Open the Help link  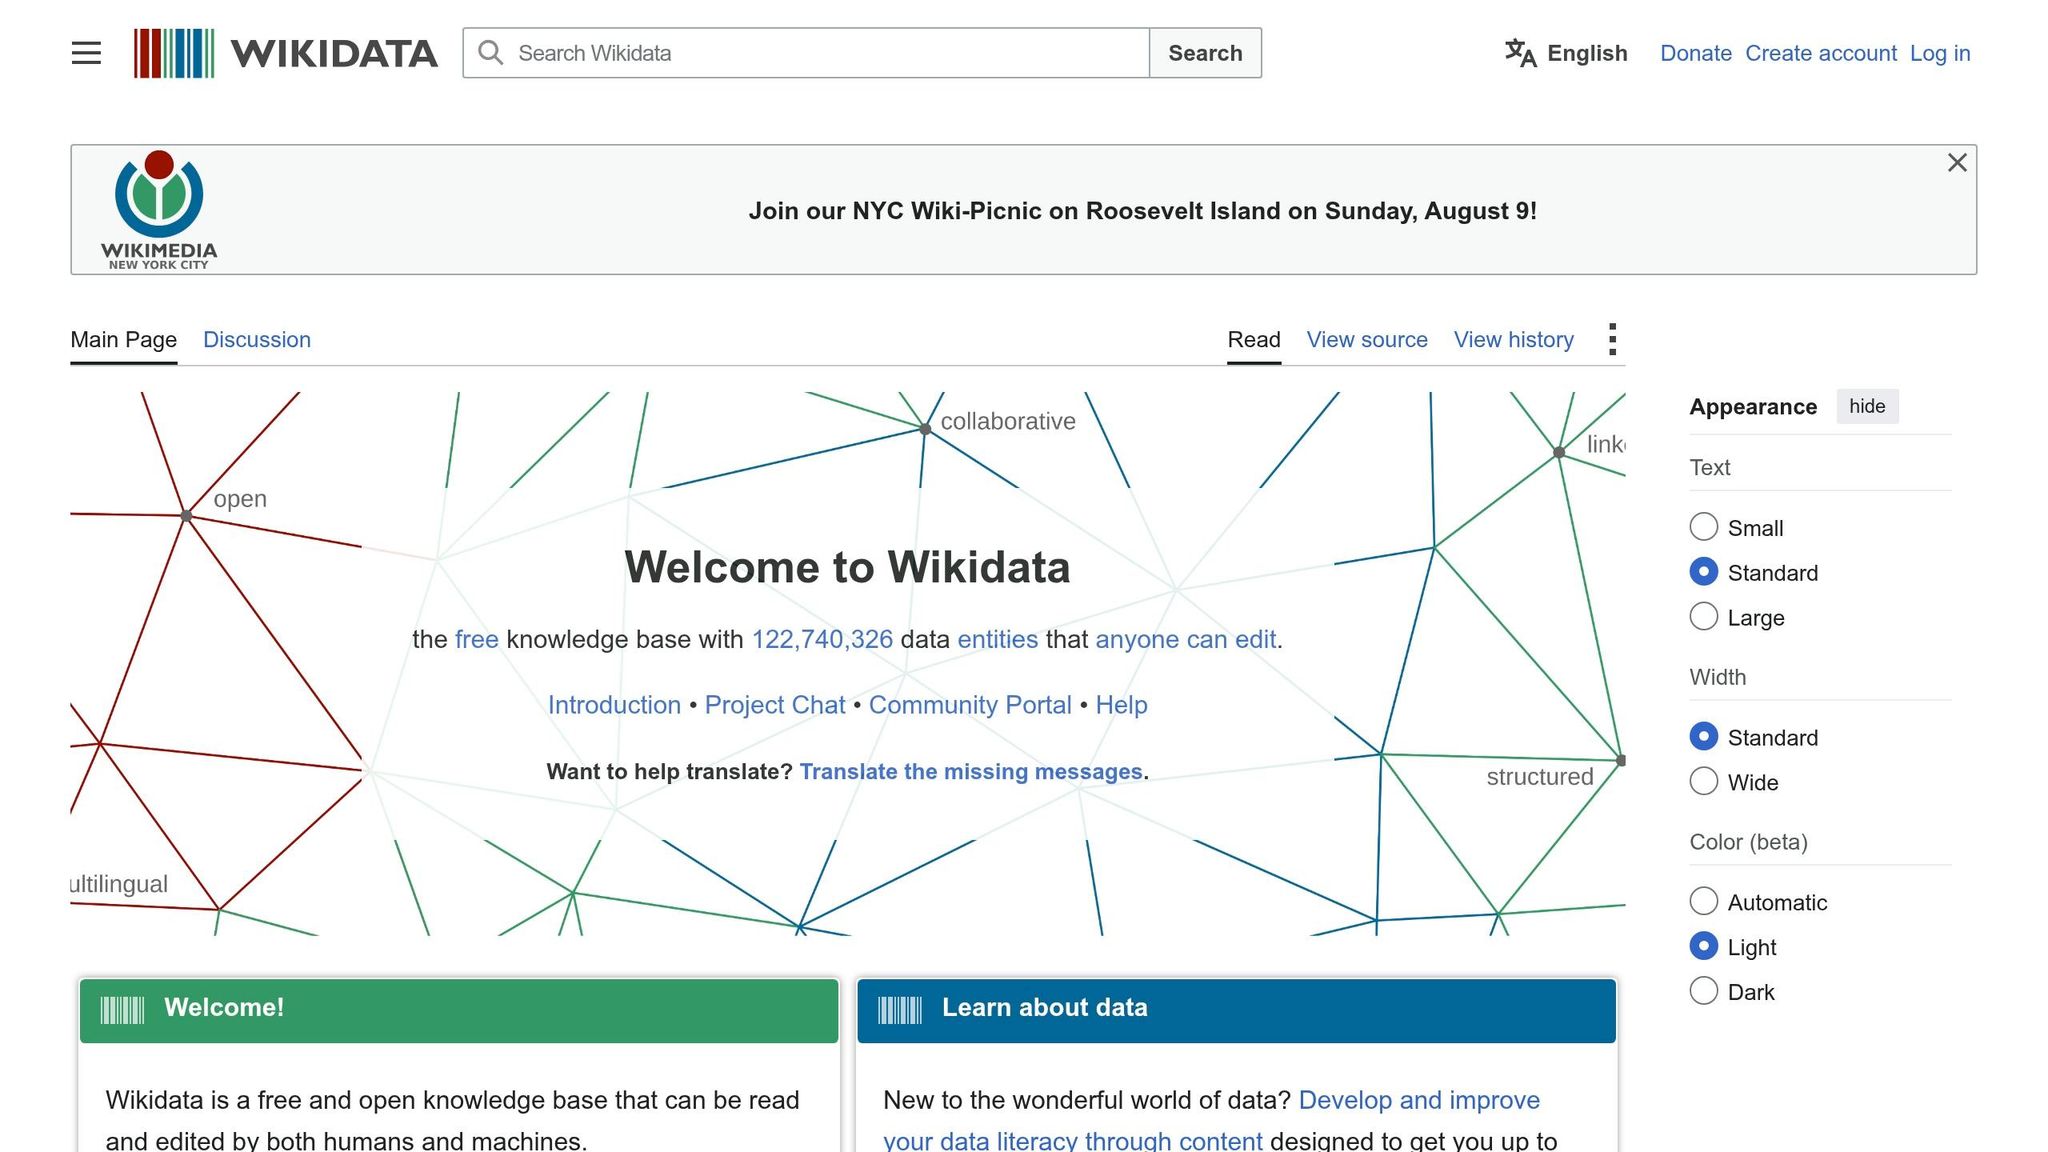[1121, 705]
